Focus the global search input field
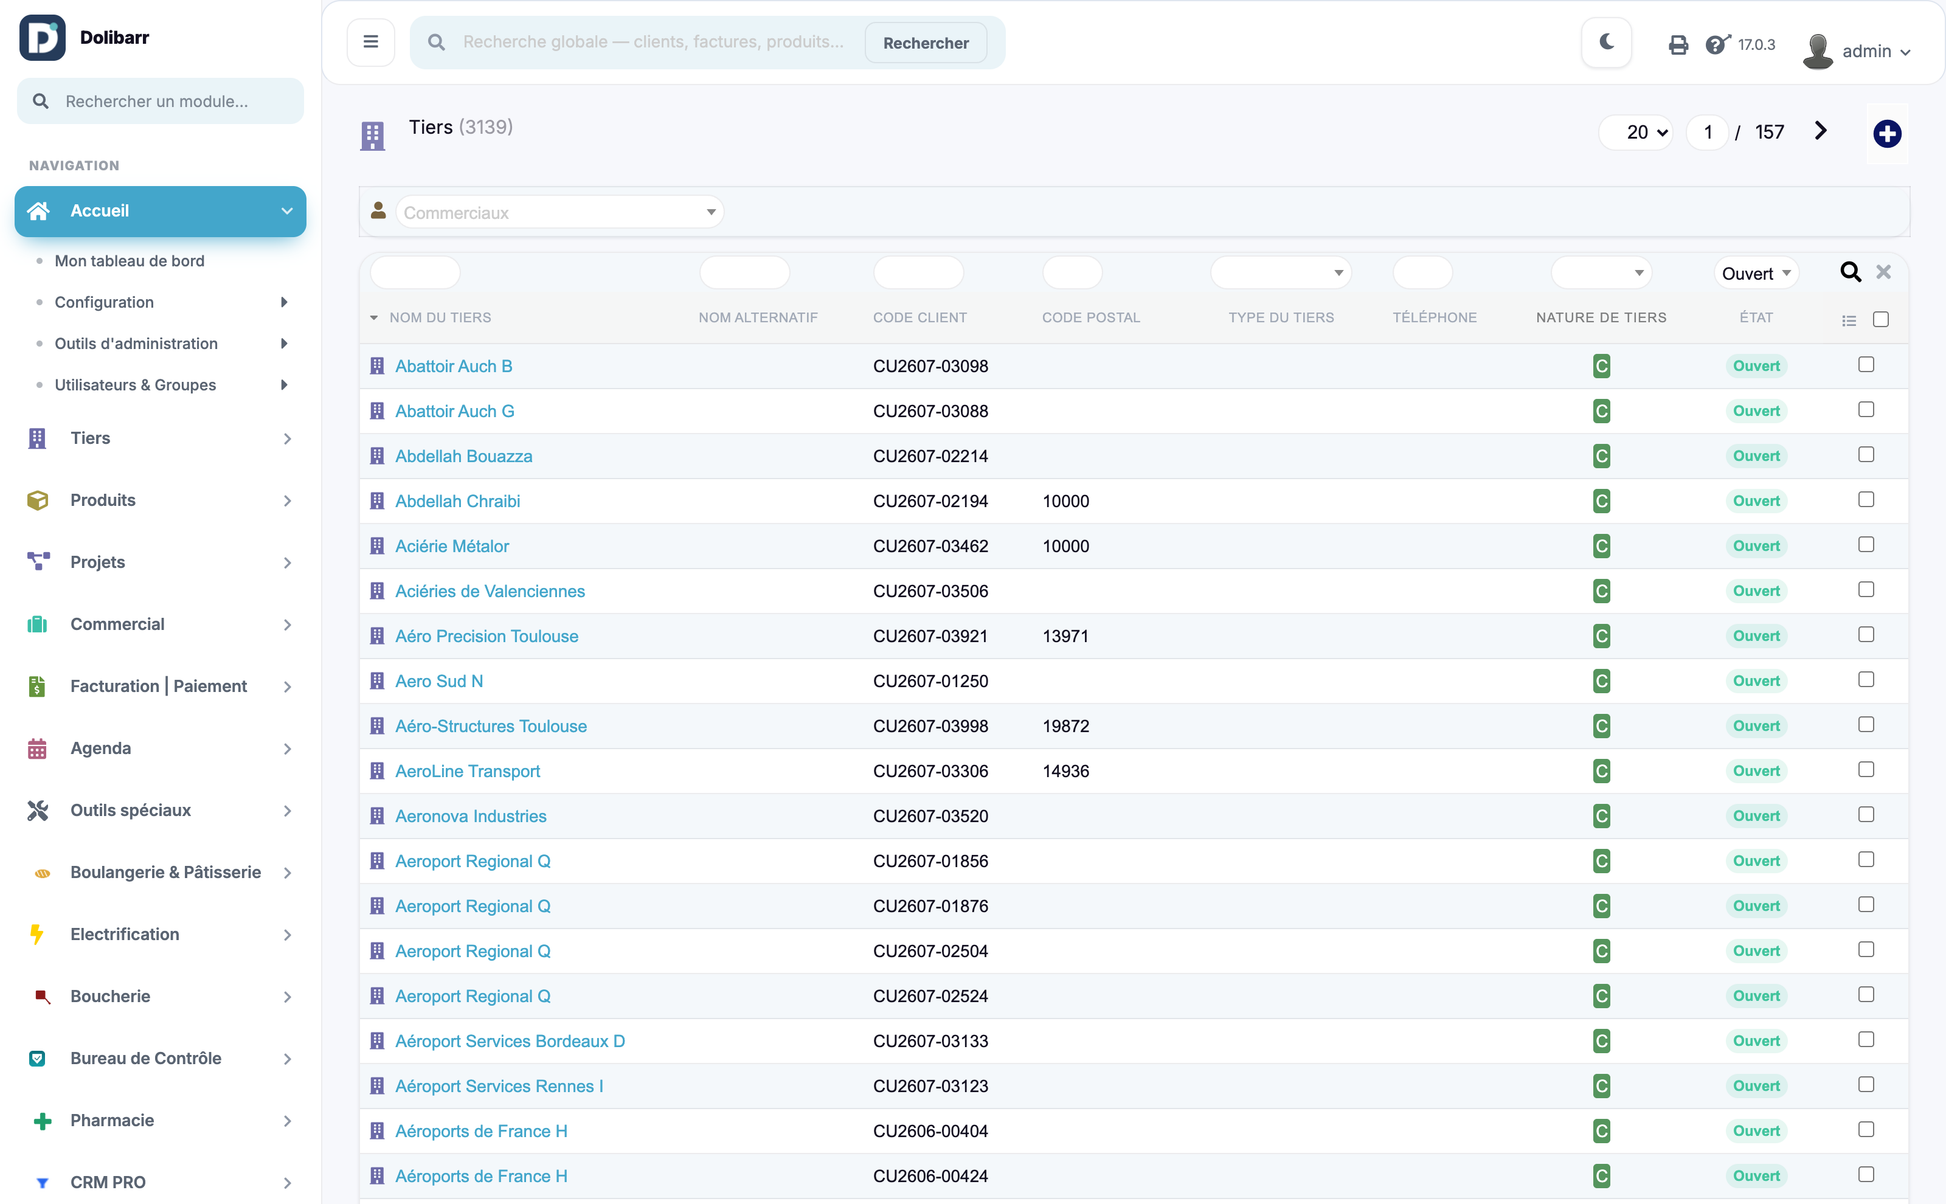Viewport: 1946px width, 1204px height. pos(655,42)
